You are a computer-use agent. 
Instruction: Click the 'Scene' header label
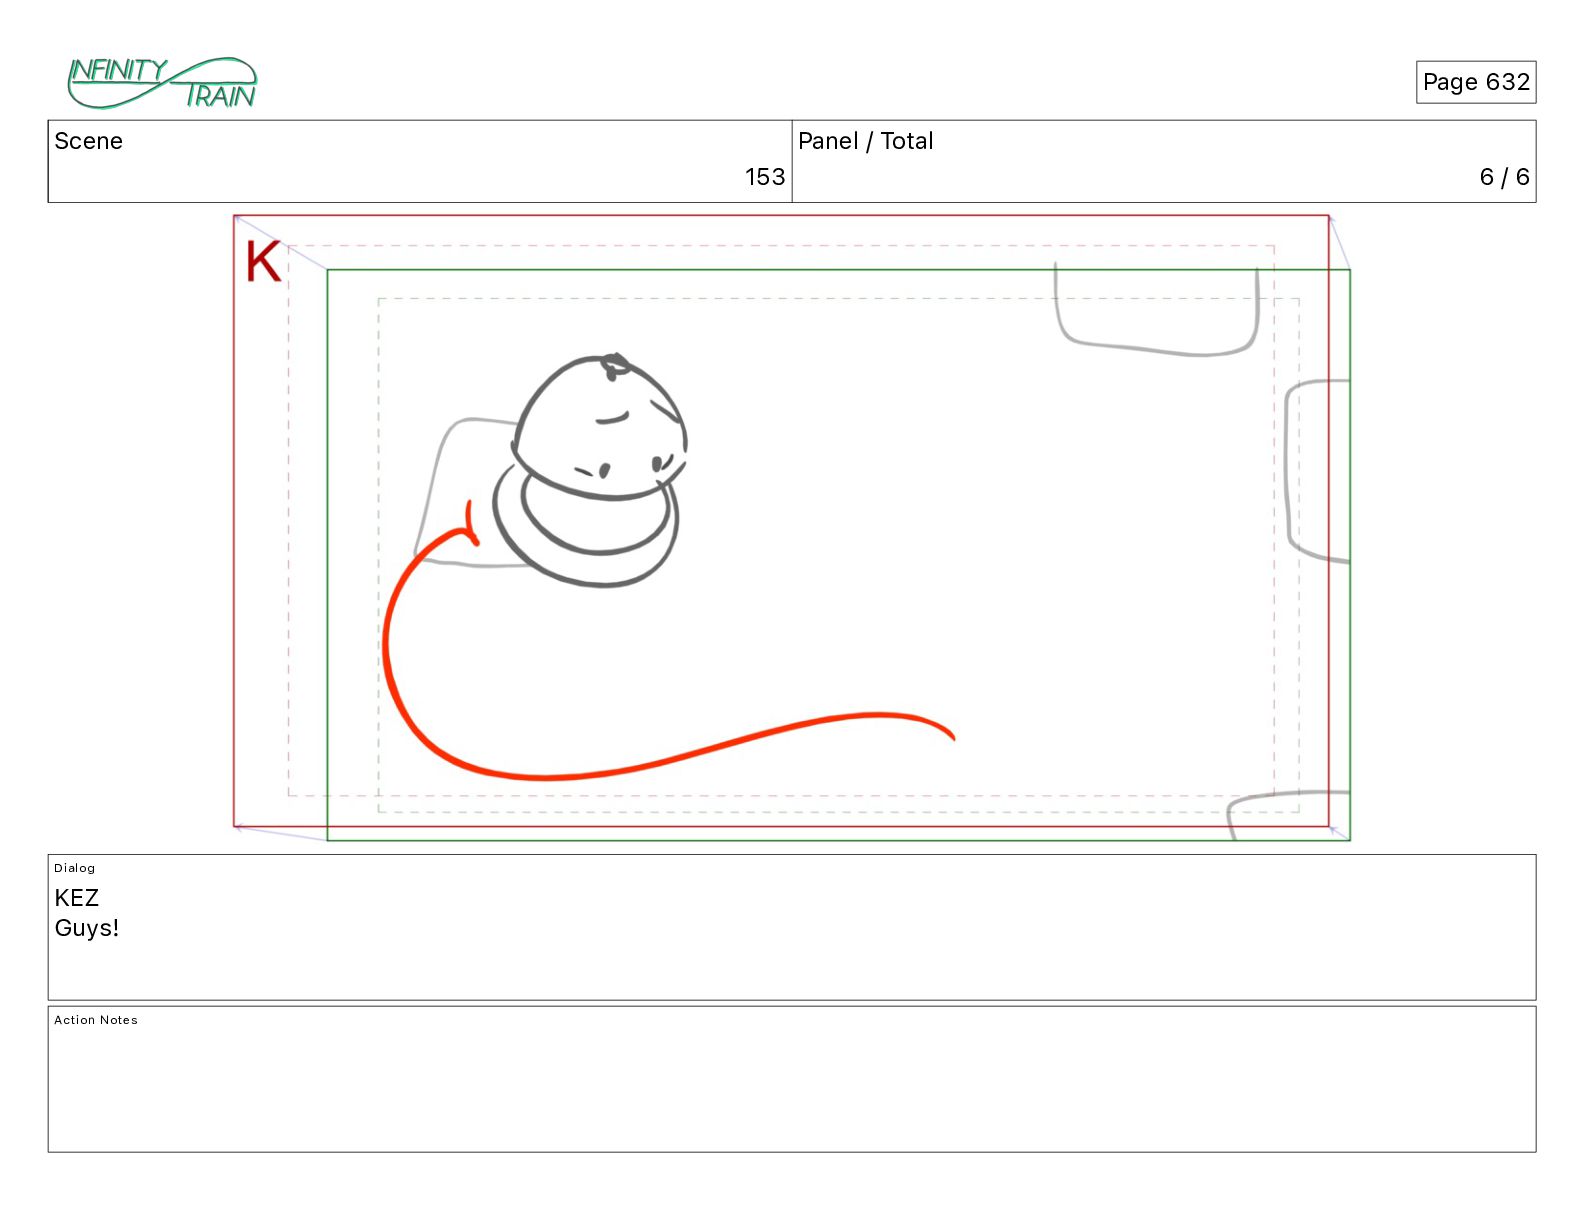88,141
